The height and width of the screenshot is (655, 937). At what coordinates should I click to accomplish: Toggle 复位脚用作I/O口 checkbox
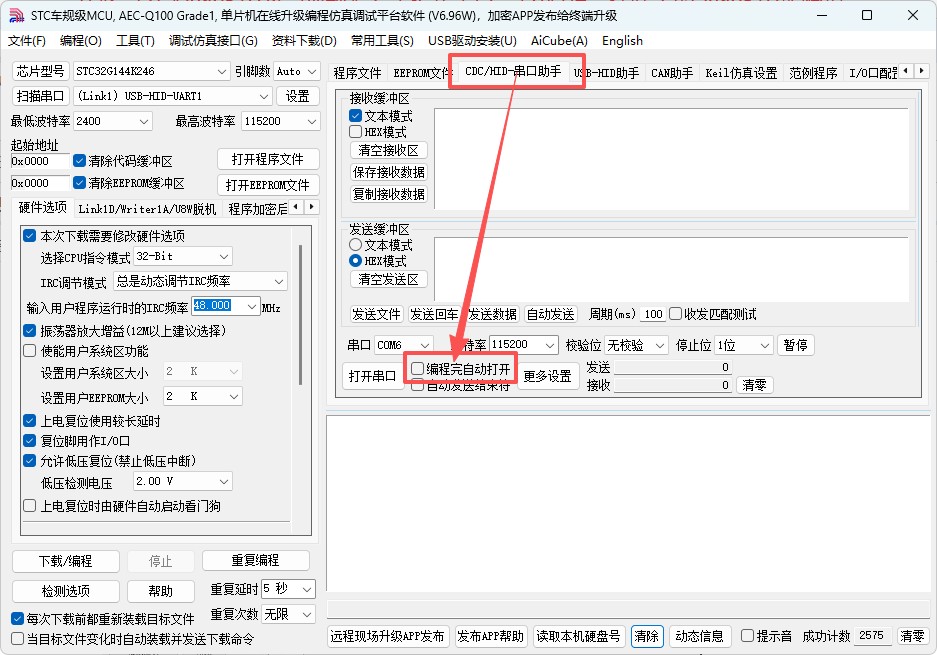29,441
